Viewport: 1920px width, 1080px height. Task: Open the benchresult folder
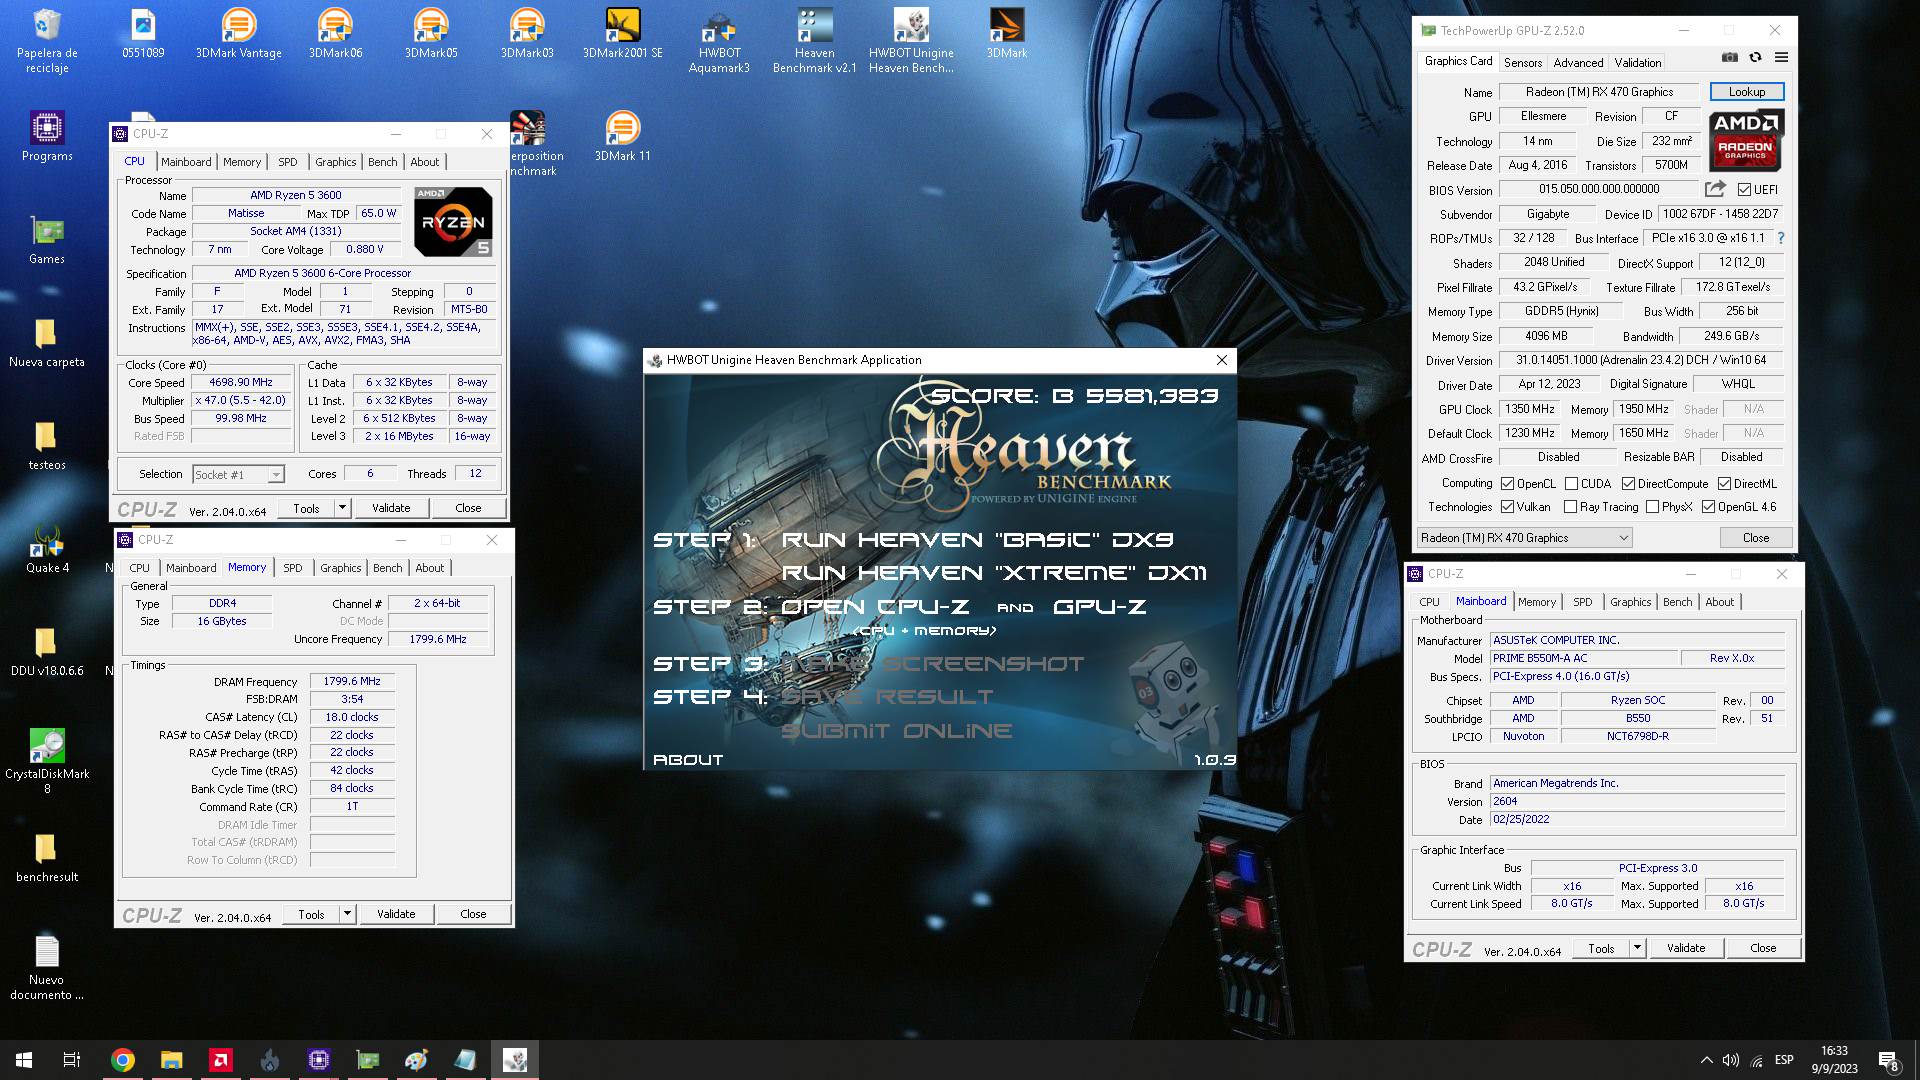point(47,857)
